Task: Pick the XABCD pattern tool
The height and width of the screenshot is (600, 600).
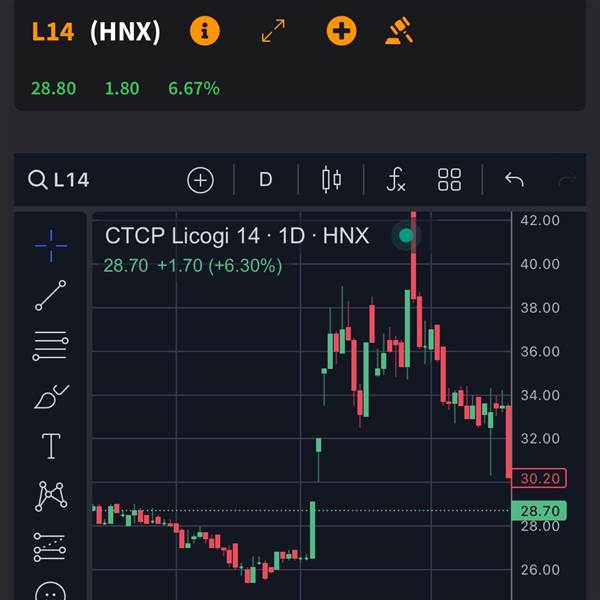Action: [51, 496]
